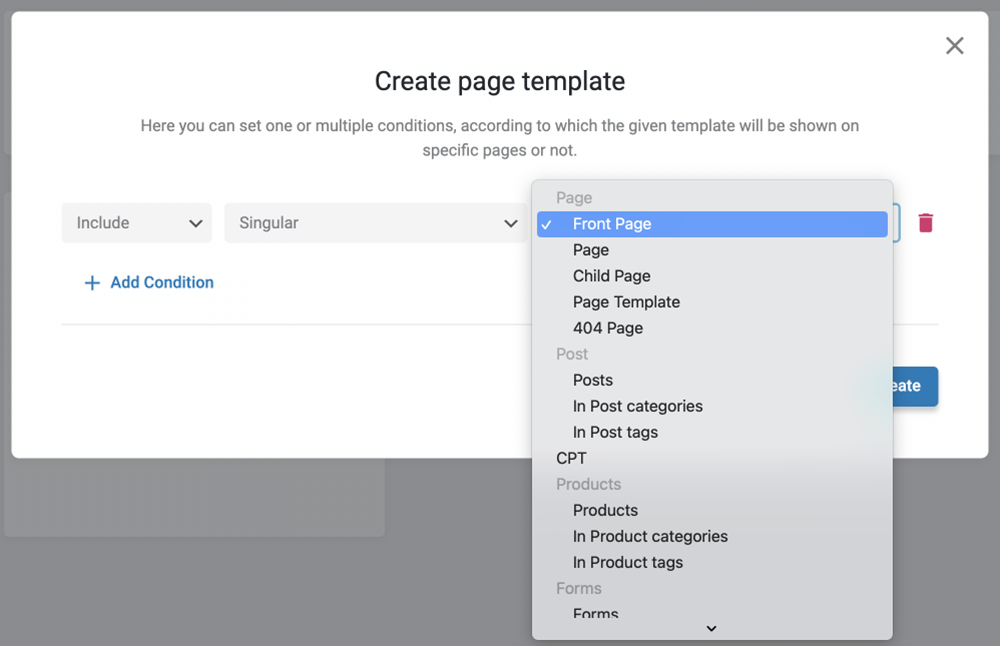Choose 404 Page option
The height and width of the screenshot is (646, 1000).
coord(712,328)
